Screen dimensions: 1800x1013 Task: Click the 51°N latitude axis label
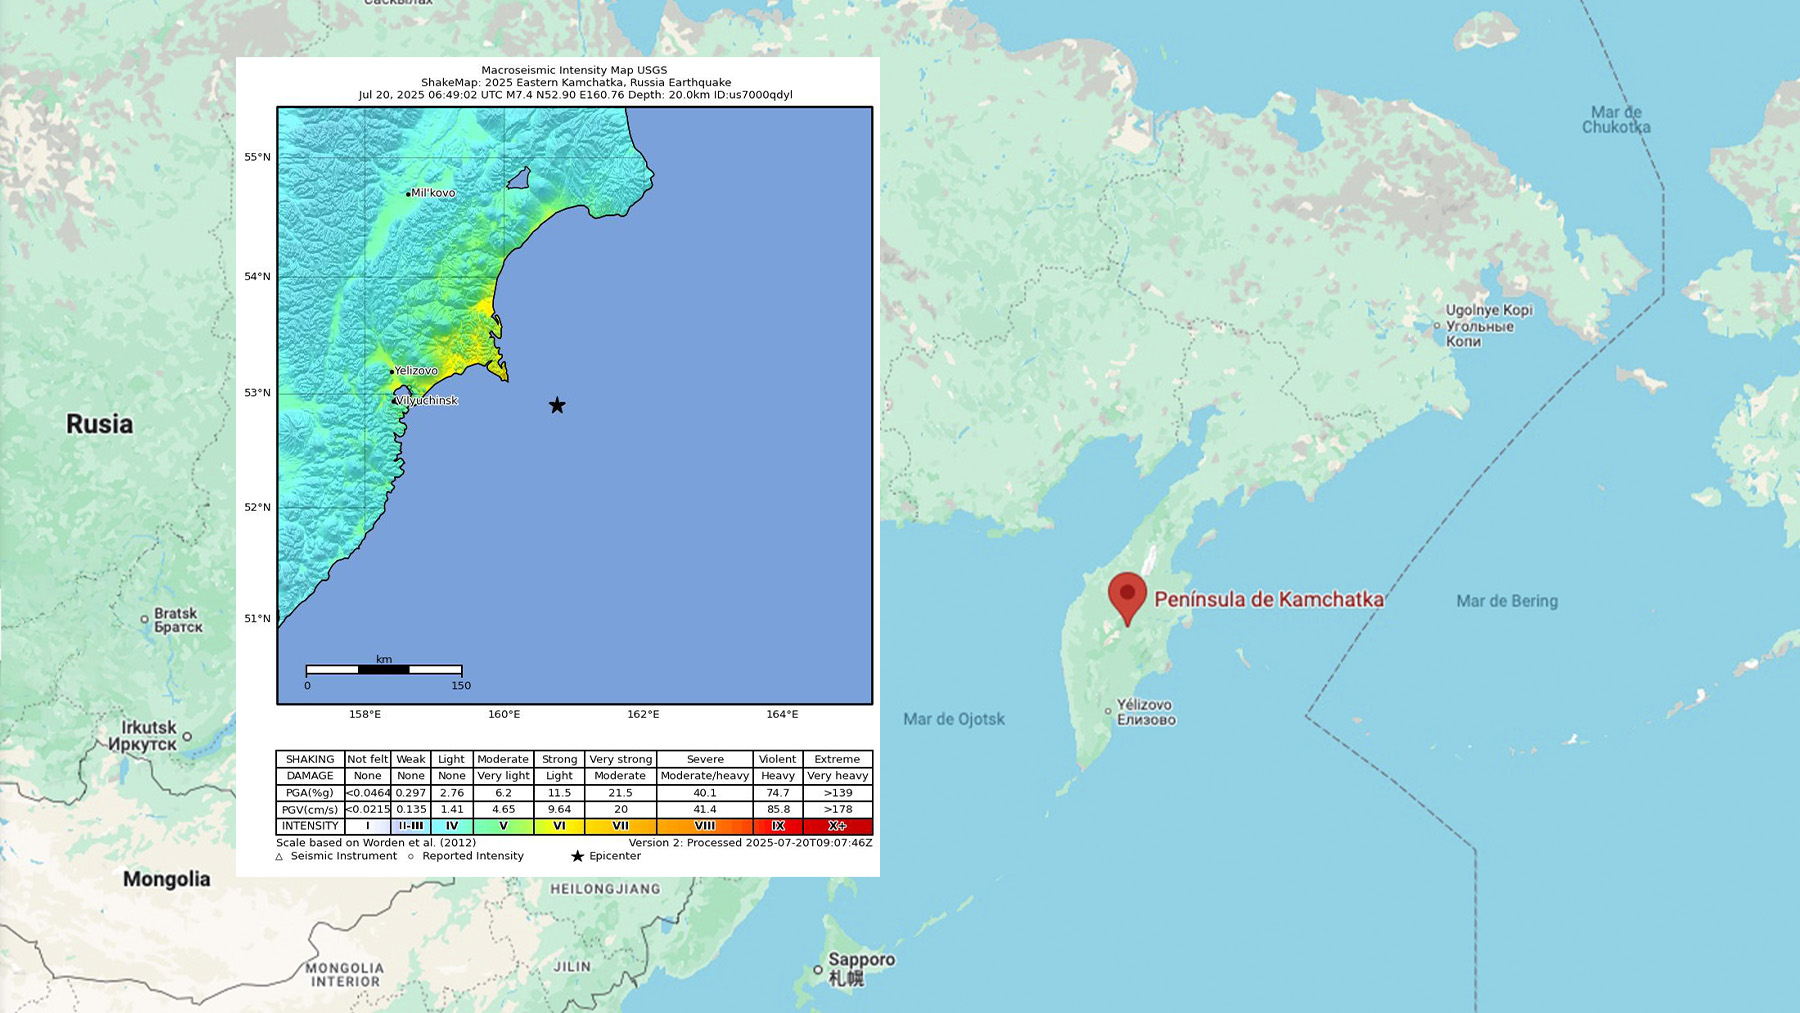tap(257, 618)
